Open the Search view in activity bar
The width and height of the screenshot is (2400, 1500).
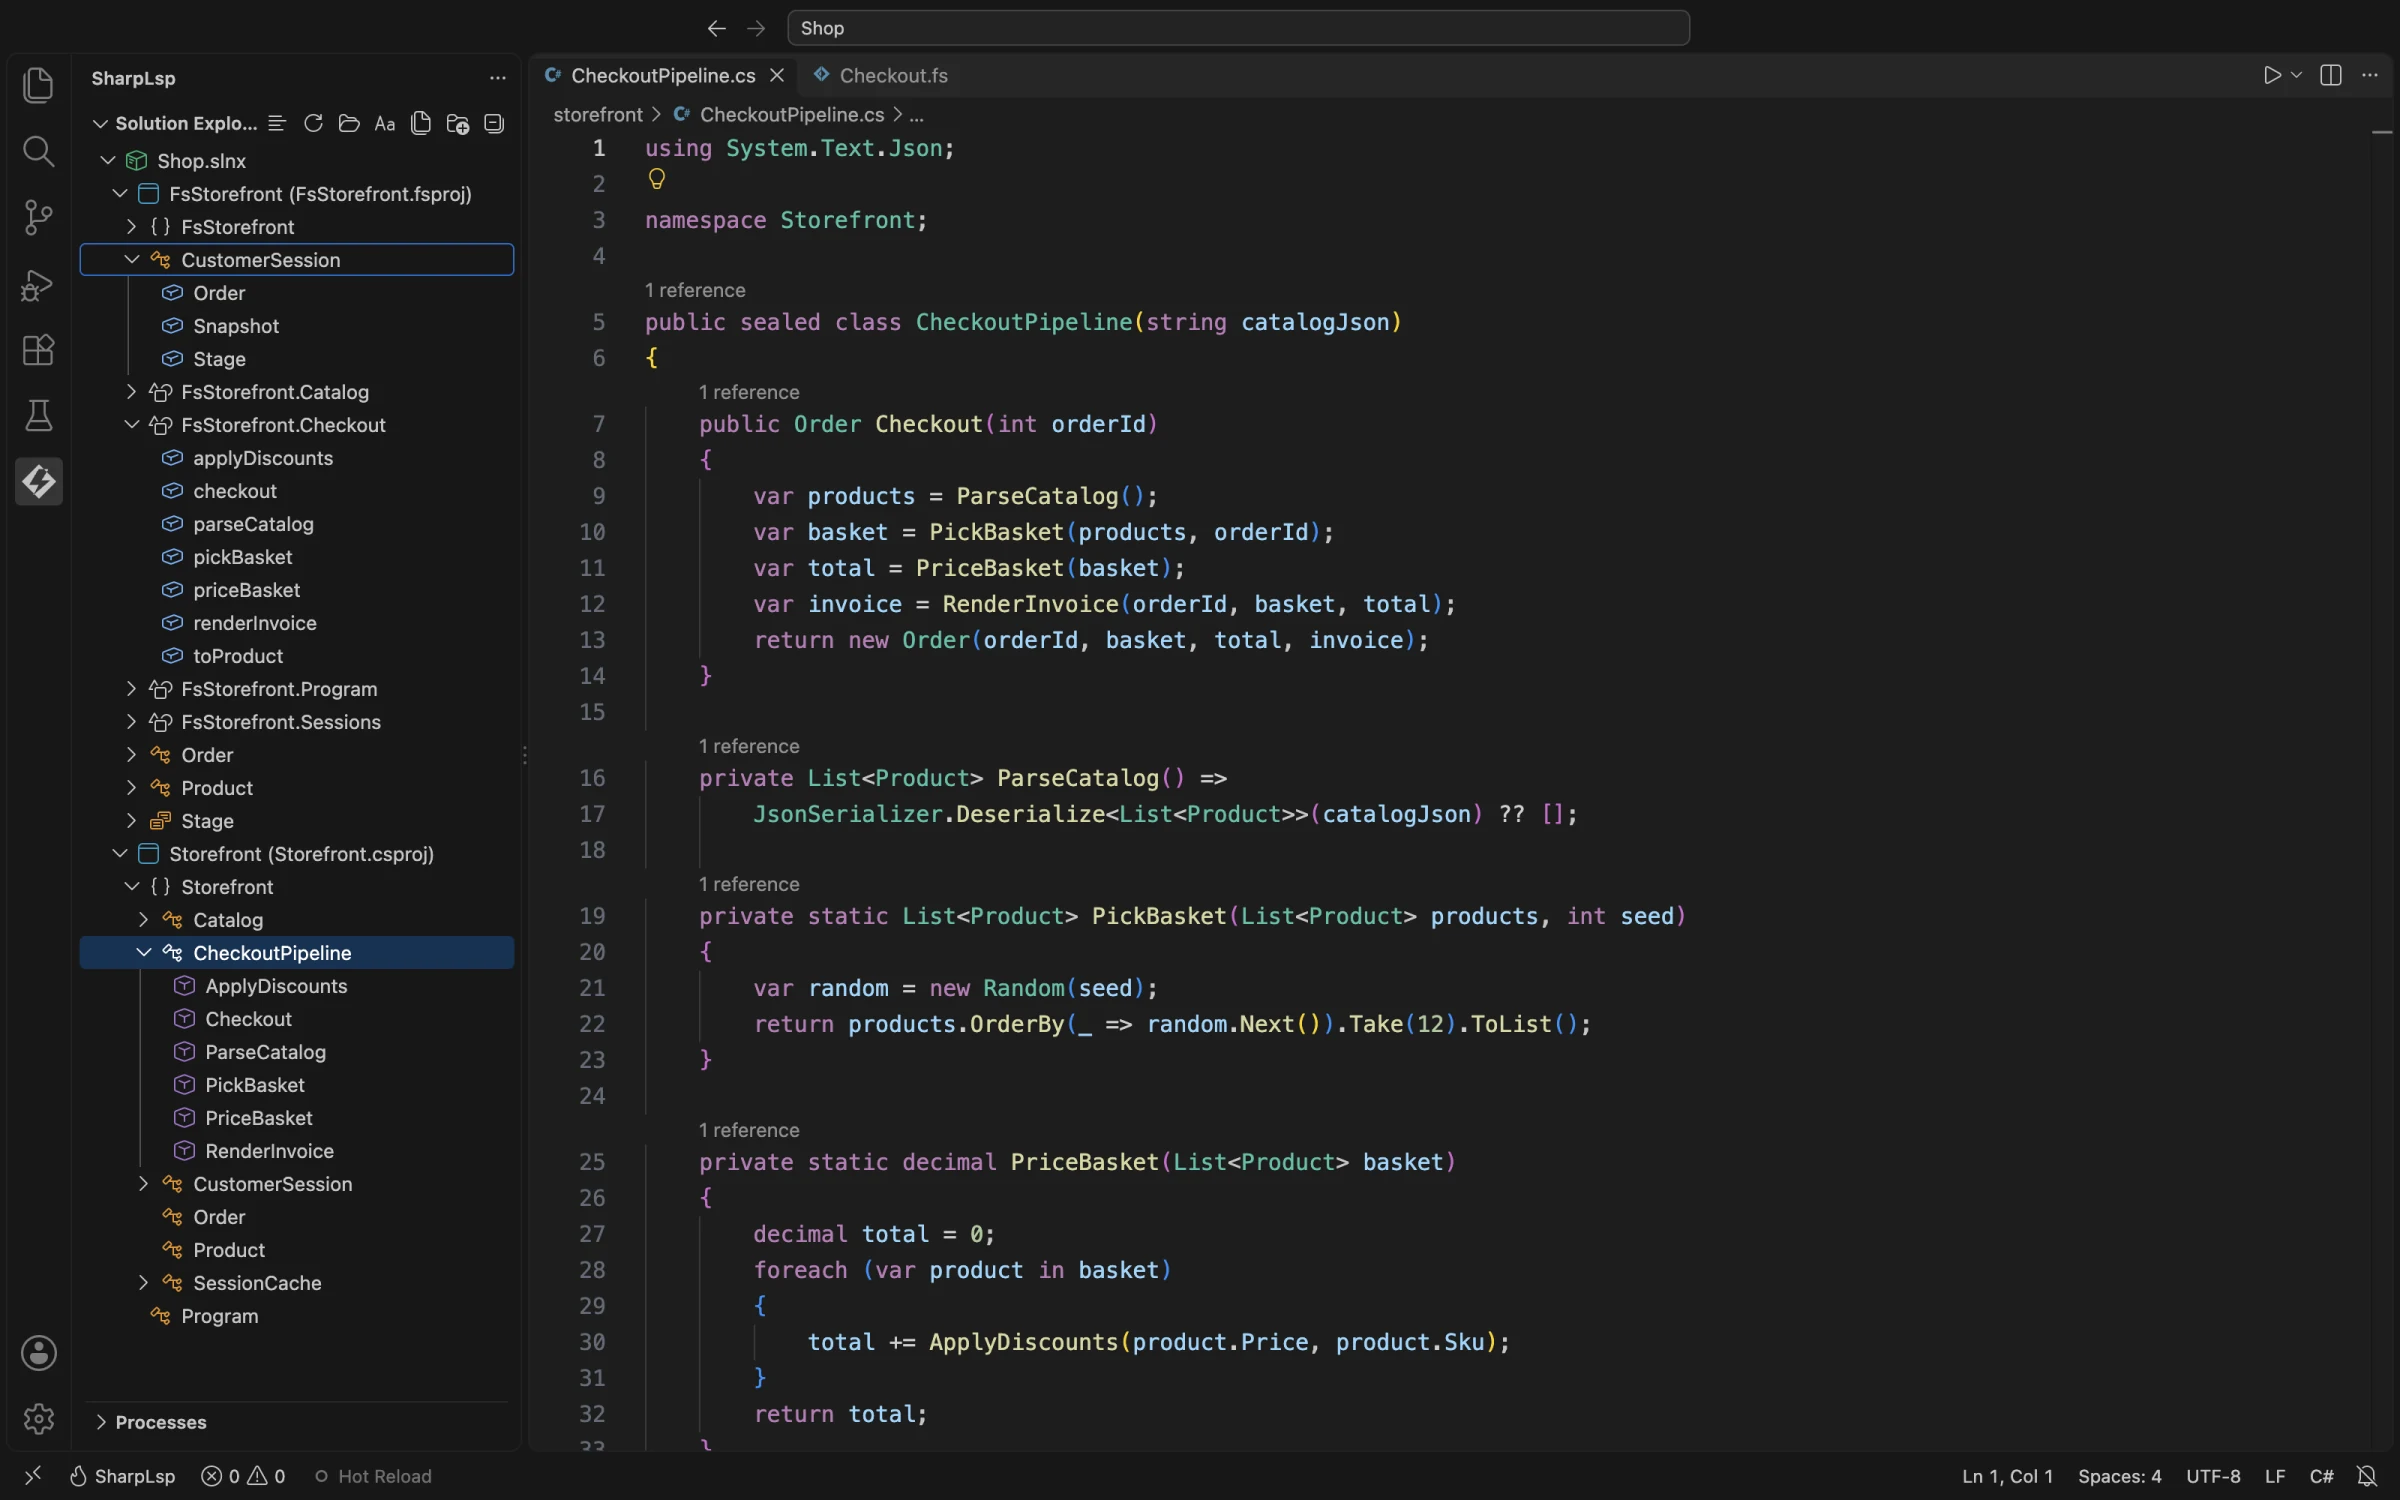[x=38, y=151]
